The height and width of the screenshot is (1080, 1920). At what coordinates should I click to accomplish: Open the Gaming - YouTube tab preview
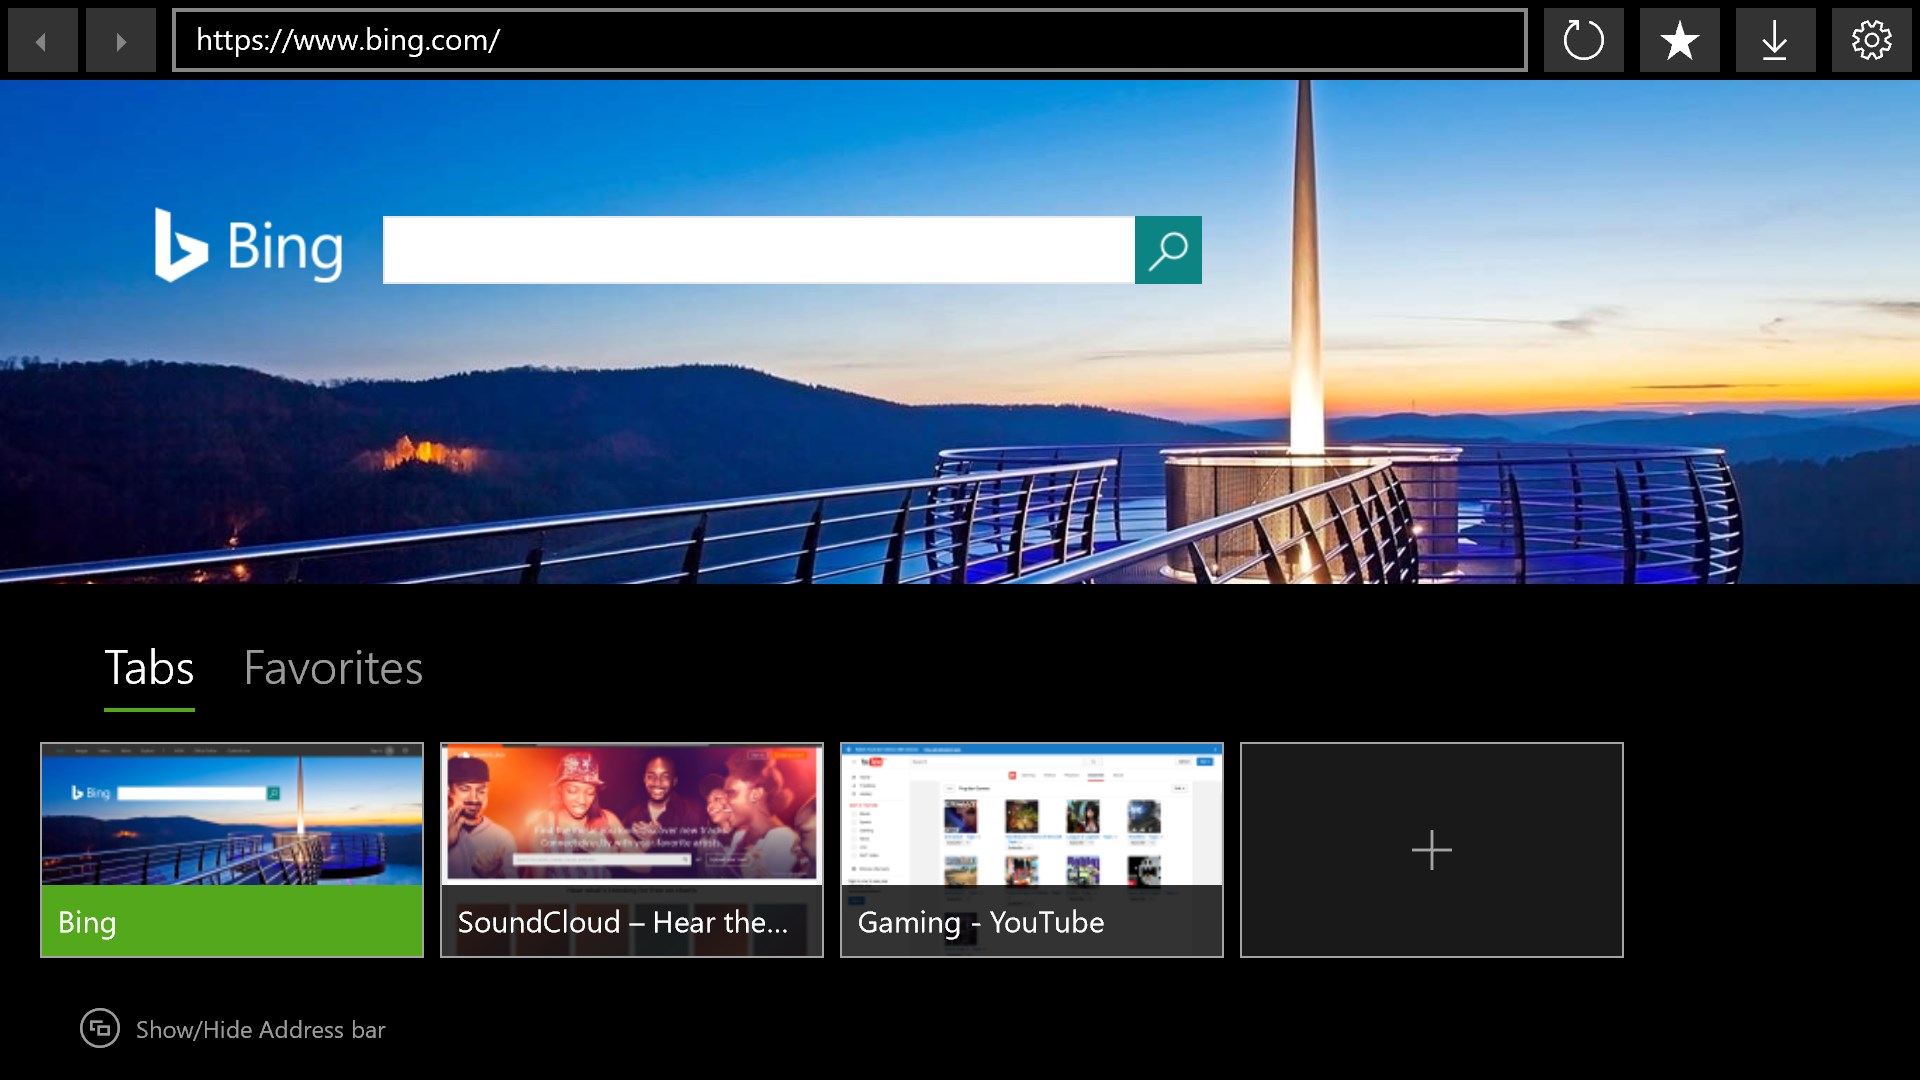click(x=1031, y=849)
